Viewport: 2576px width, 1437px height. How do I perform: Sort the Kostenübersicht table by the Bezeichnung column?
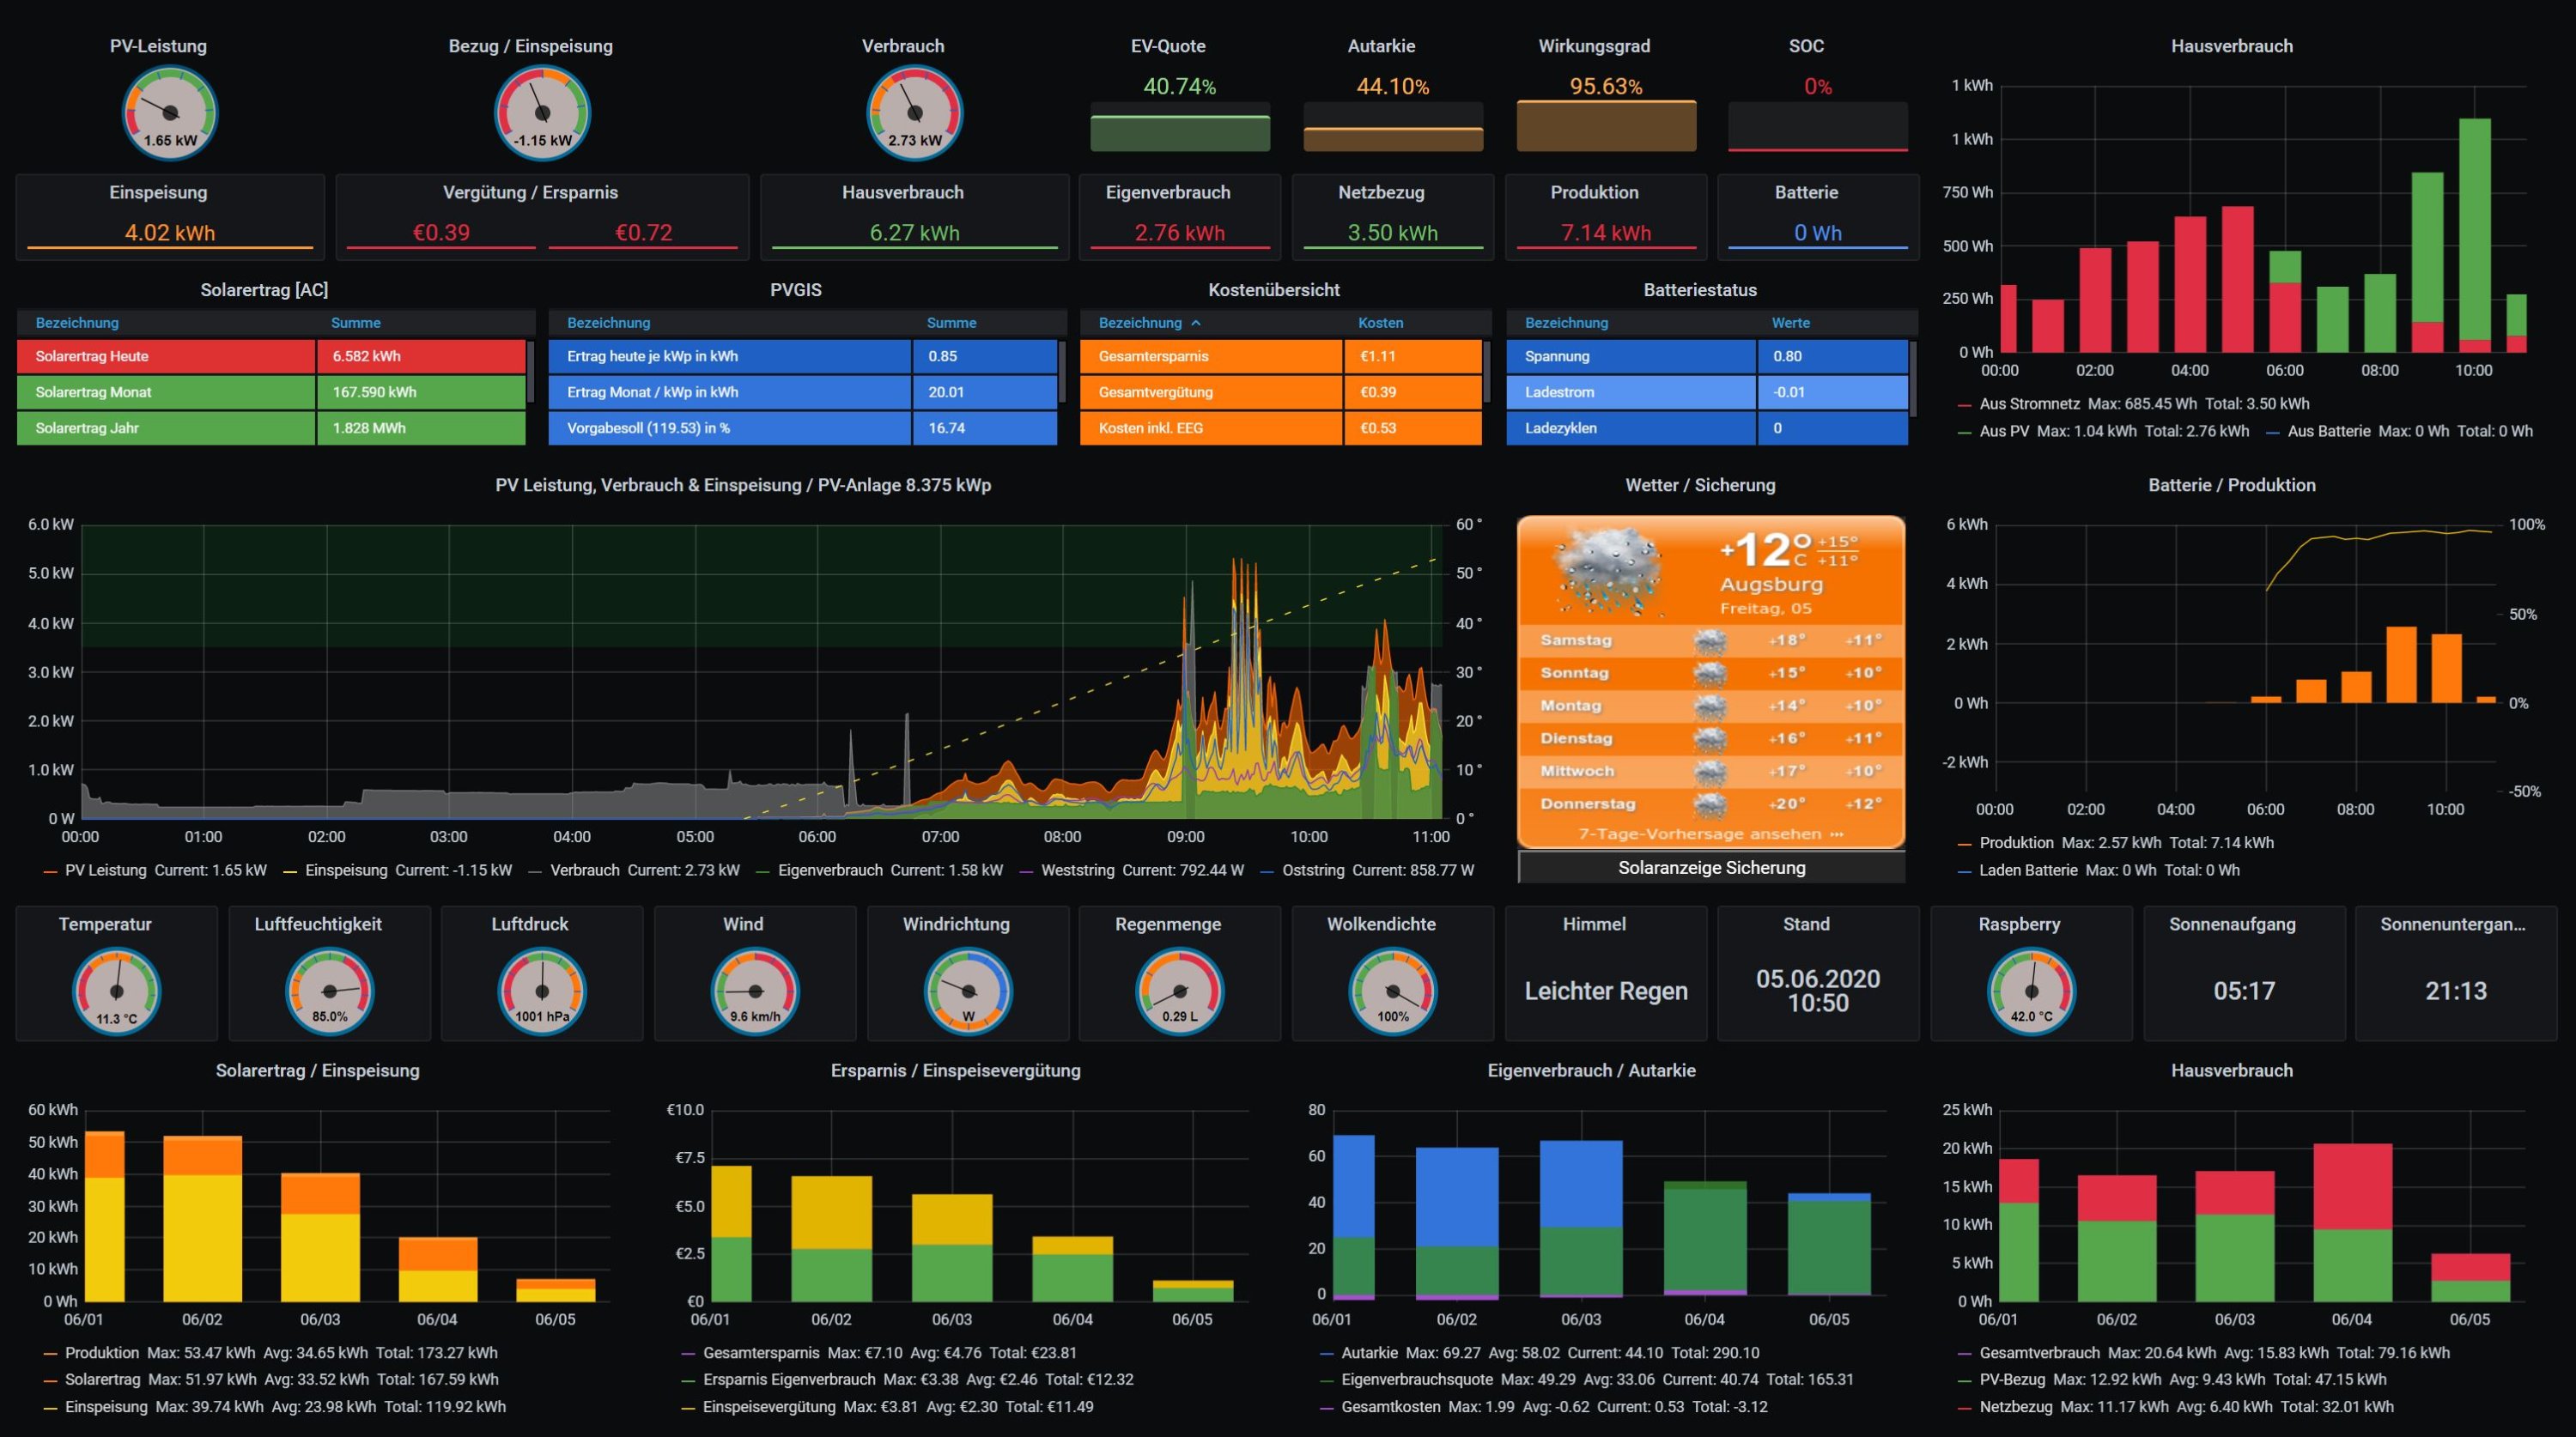[1140, 323]
